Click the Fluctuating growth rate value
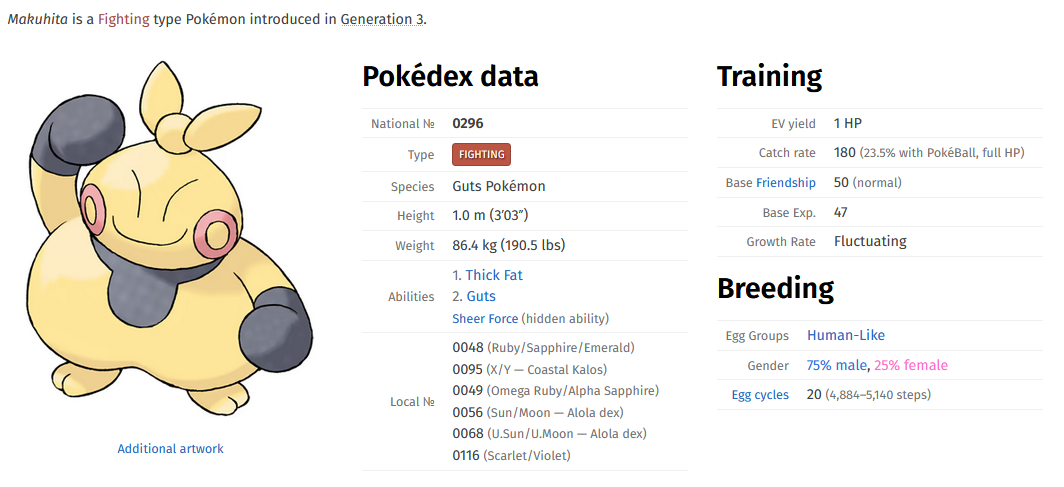The width and height of the screenshot is (1064, 487). (x=870, y=241)
